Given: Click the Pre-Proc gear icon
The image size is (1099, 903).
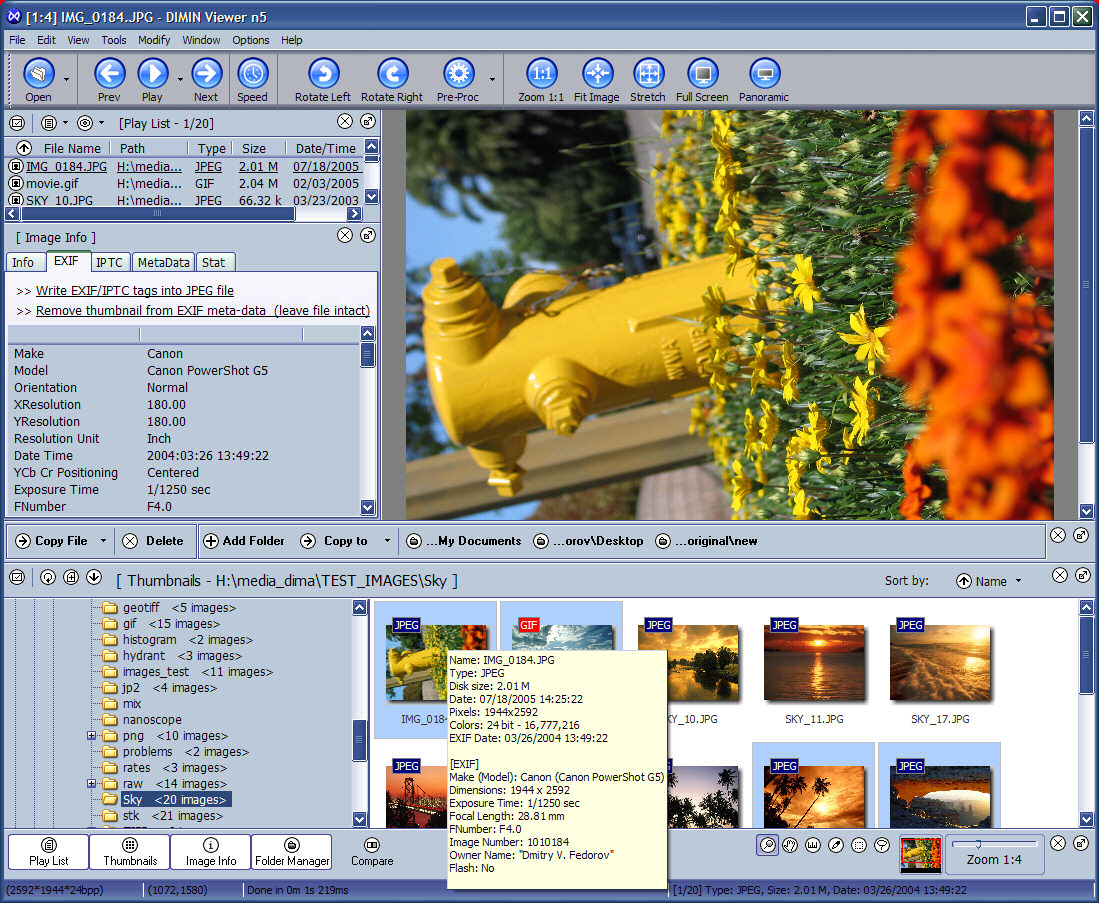Looking at the screenshot, I should 458,73.
